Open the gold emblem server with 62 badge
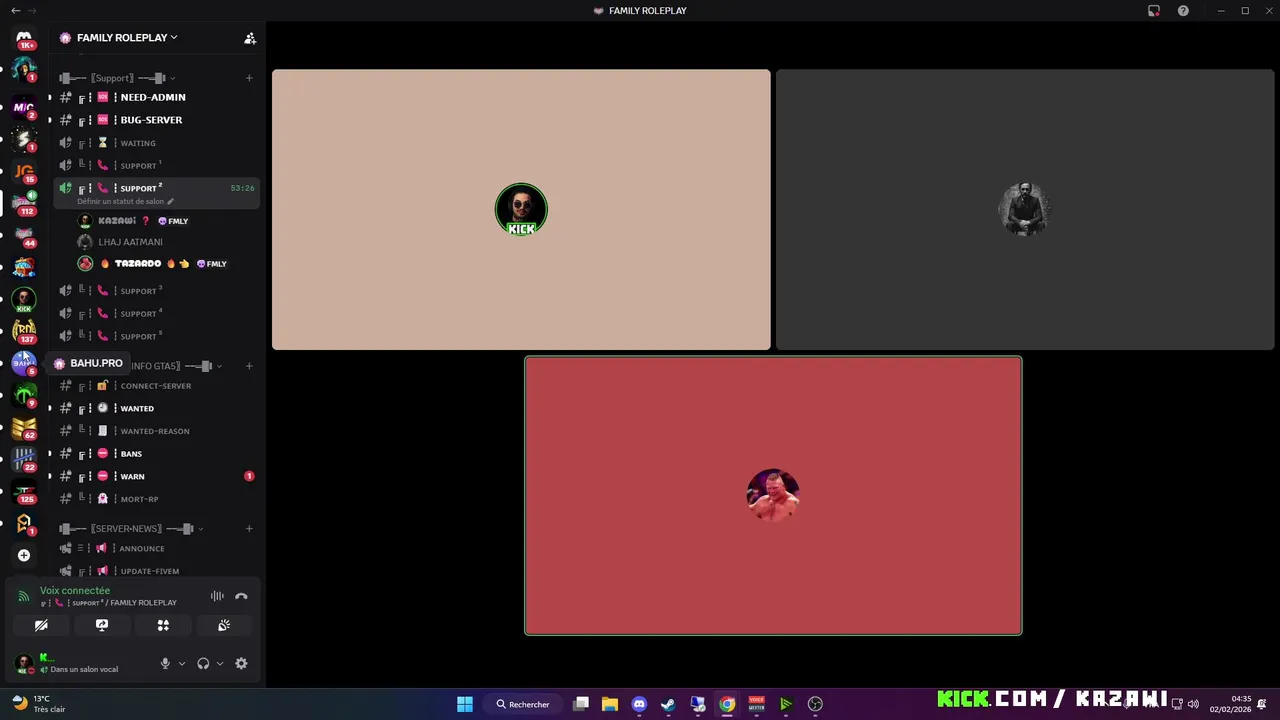Image resolution: width=1280 pixels, height=720 pixels. 24,427
